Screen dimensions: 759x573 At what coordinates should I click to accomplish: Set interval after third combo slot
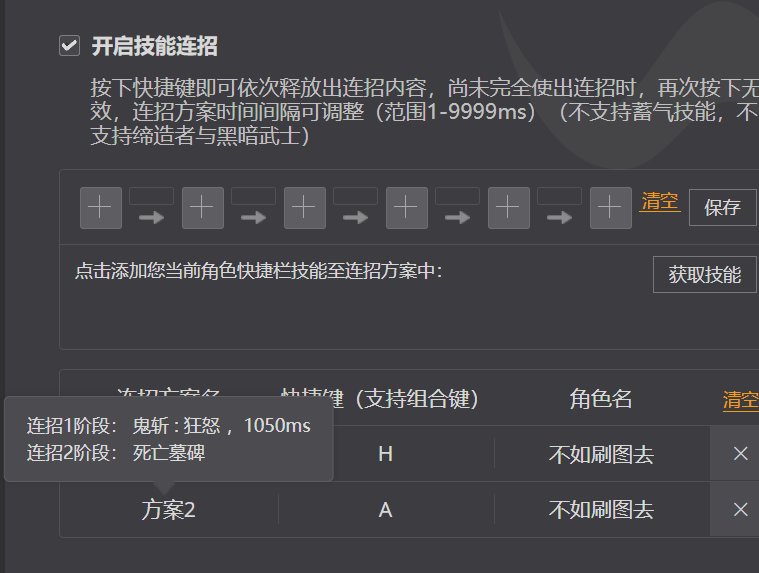coord(356,196)
